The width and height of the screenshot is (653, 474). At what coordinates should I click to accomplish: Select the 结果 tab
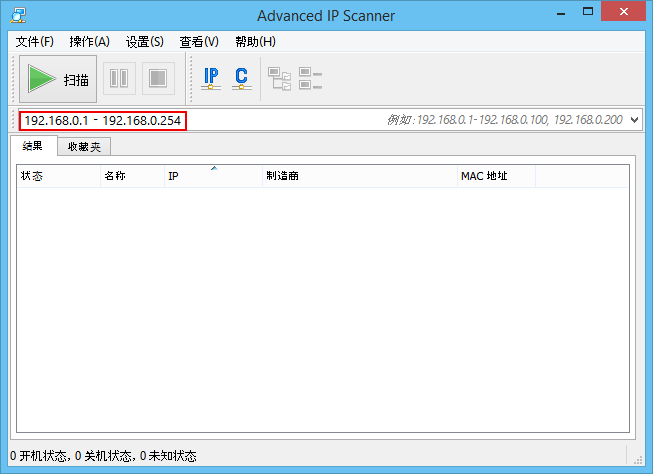pyautogui.click(x=33, y=146)
